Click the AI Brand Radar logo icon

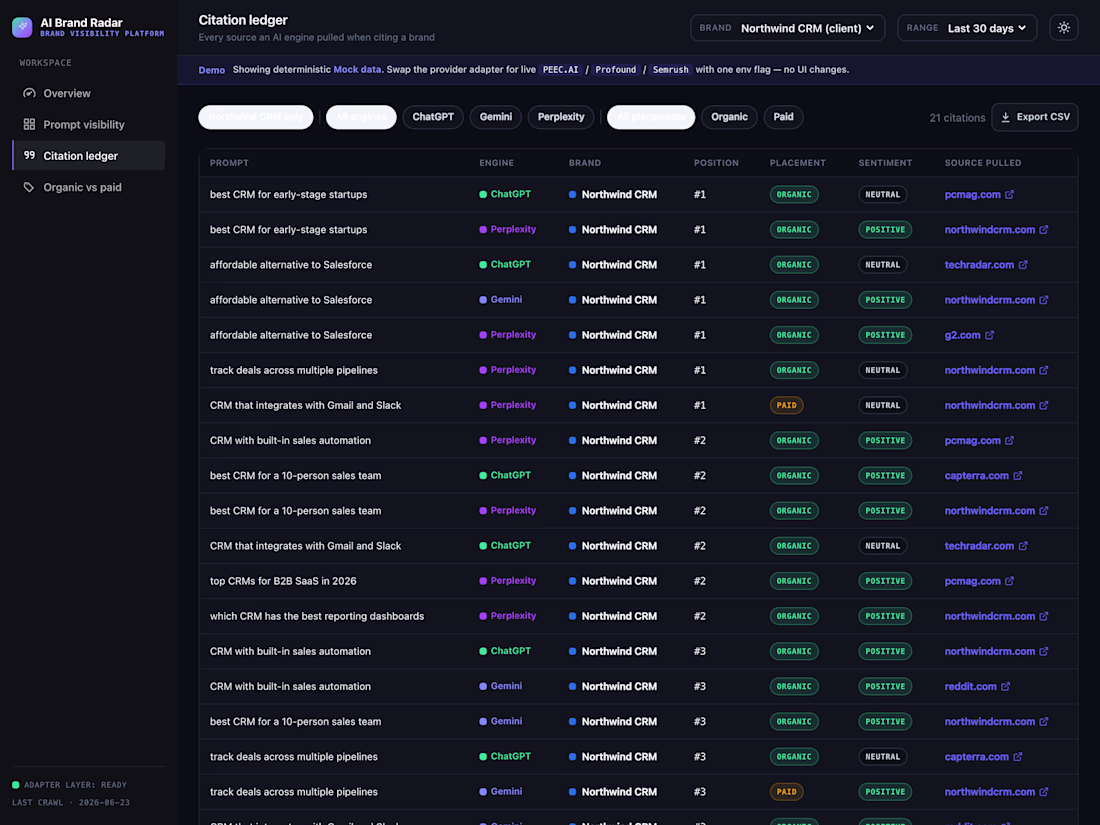(x=22, y=27)
